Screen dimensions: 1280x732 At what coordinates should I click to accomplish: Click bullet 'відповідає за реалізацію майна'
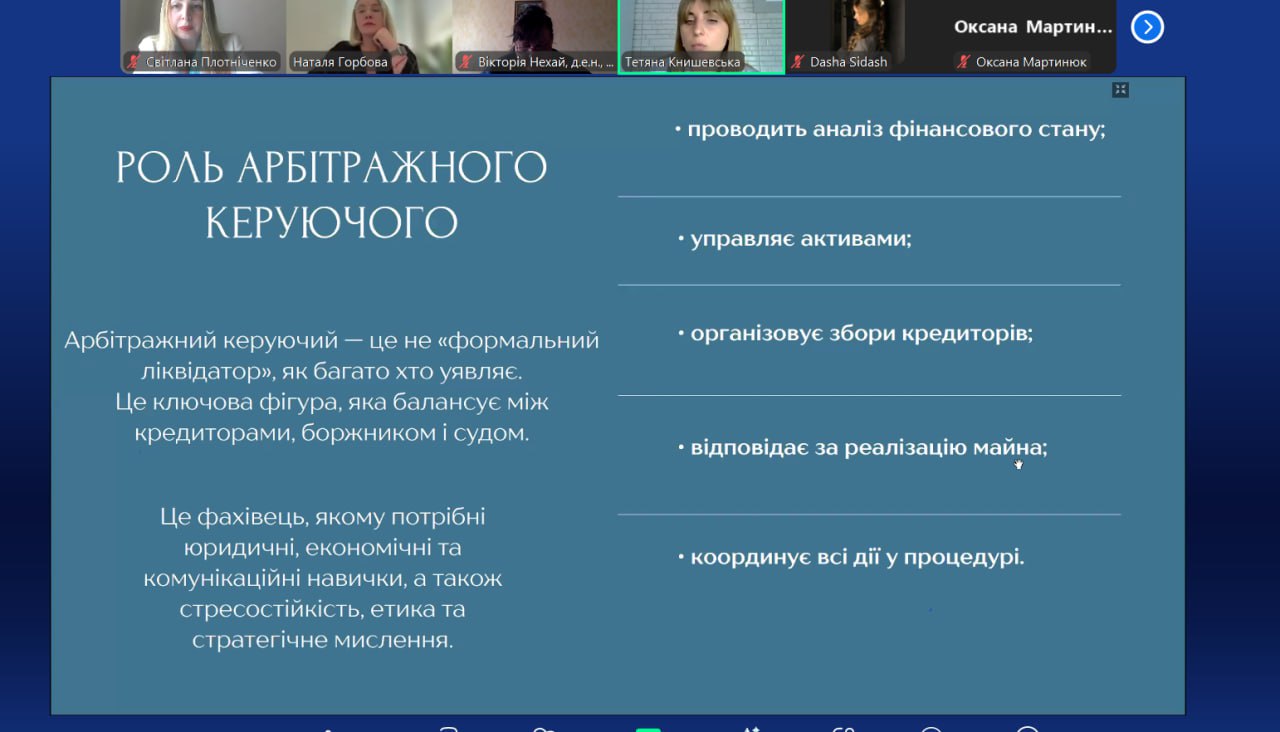click(x=862, y=448)
